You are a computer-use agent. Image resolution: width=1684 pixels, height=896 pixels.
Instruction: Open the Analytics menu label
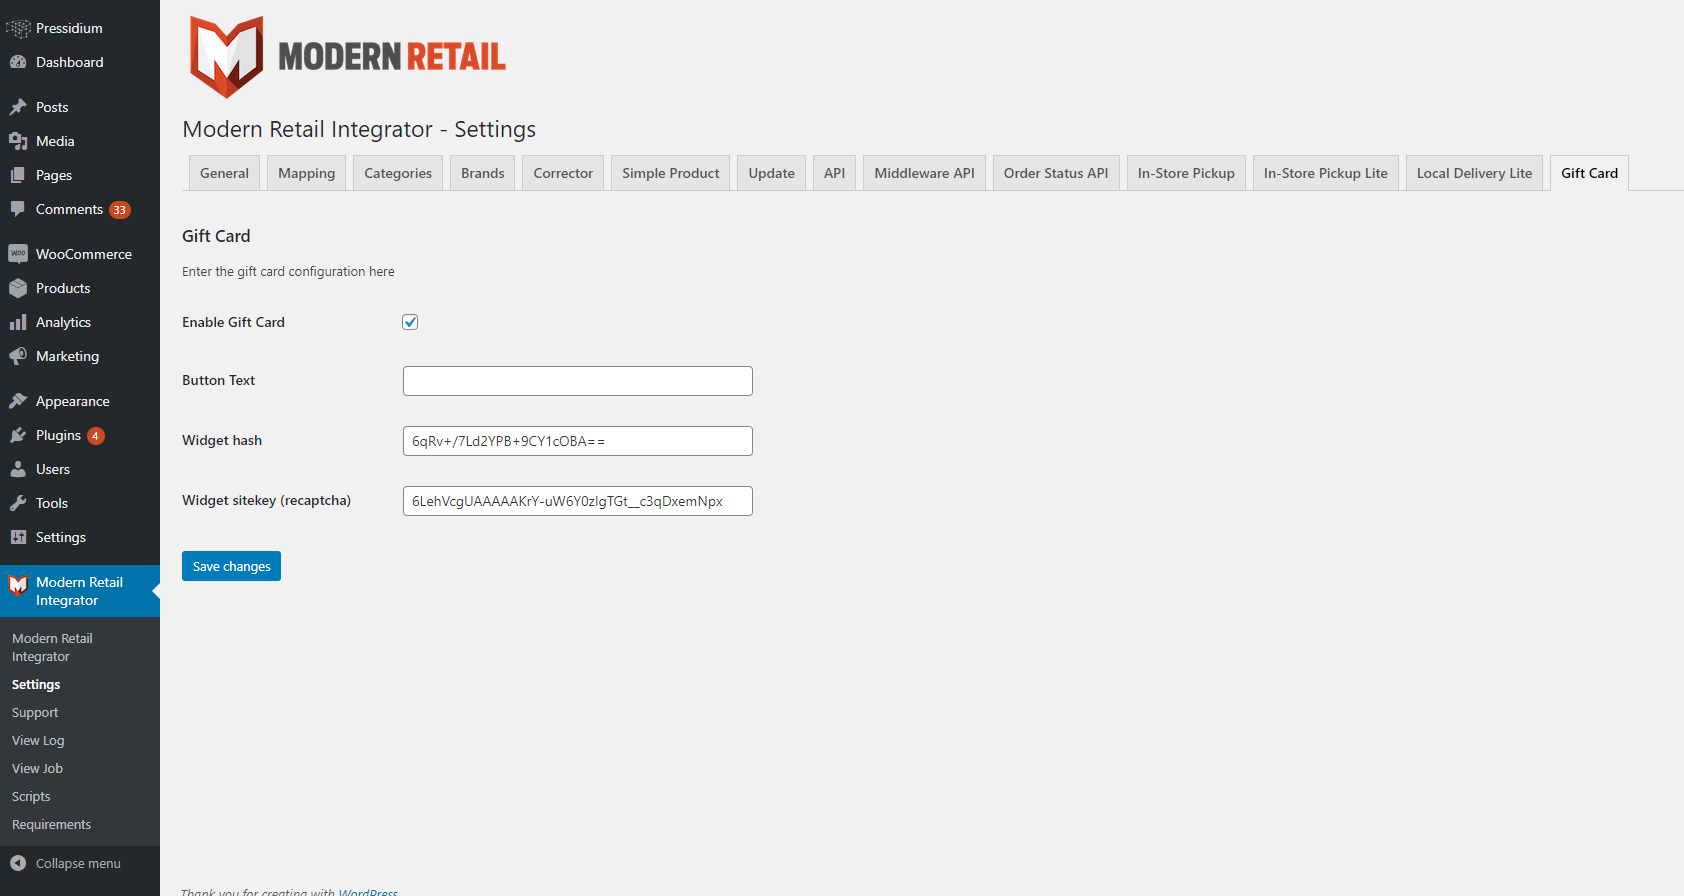pos(63,322)
